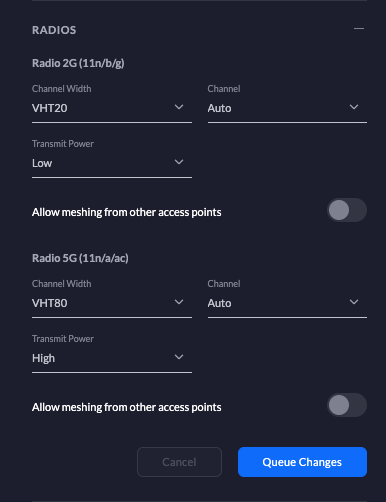Image resolution: width=386 pixels, height=502 pixels.
Task: Open the 5G Channel Auto dropdown
Action: pyautogui.click(x=287, y=303)
